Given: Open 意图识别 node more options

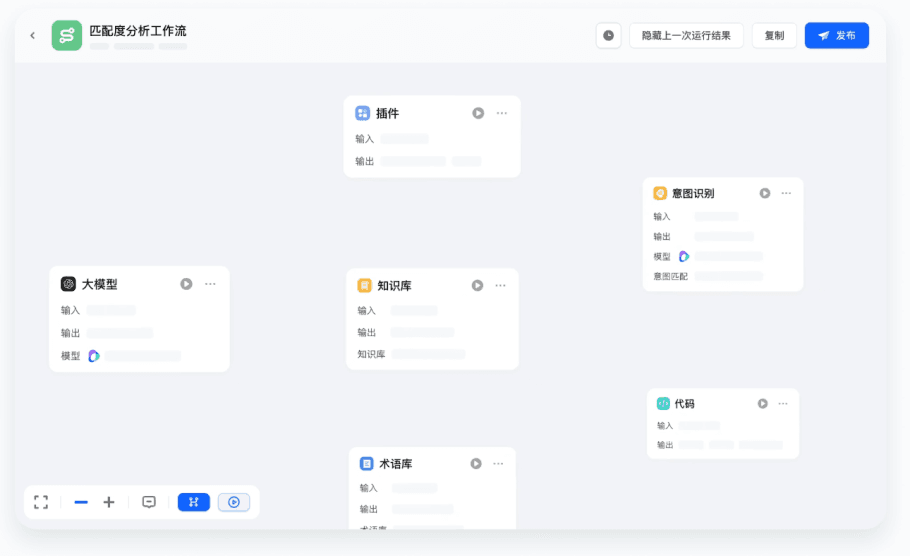Looking at the screenshot, I should 786,193.
